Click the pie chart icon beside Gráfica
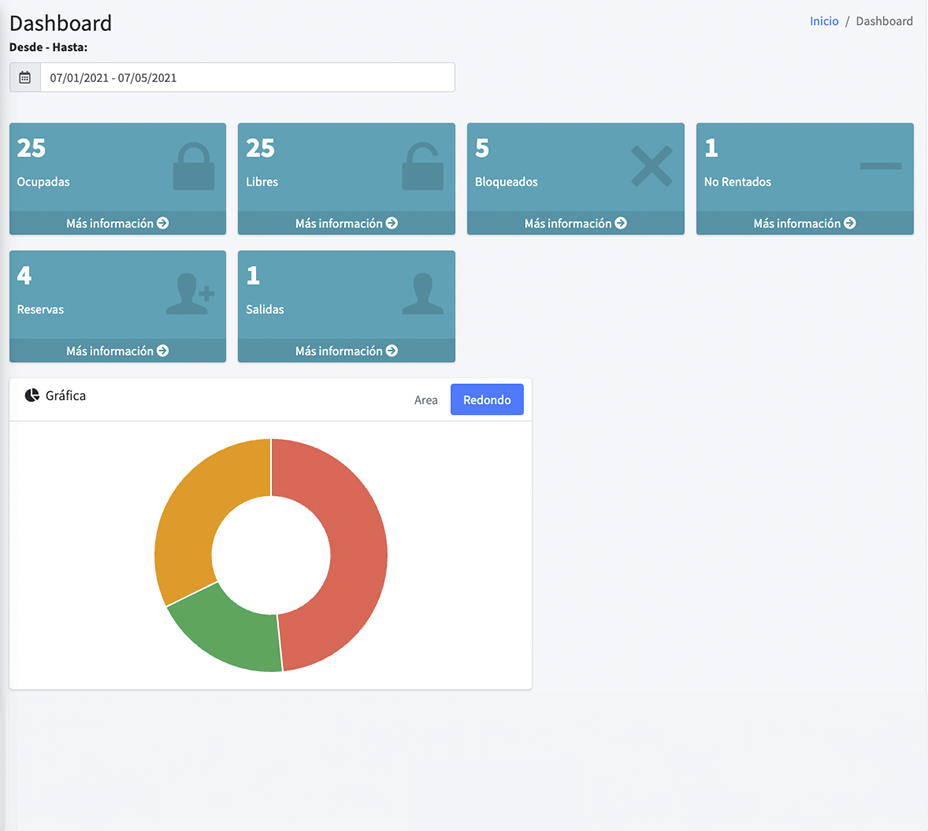Viewport: 928px width, 831px height. 31,396
